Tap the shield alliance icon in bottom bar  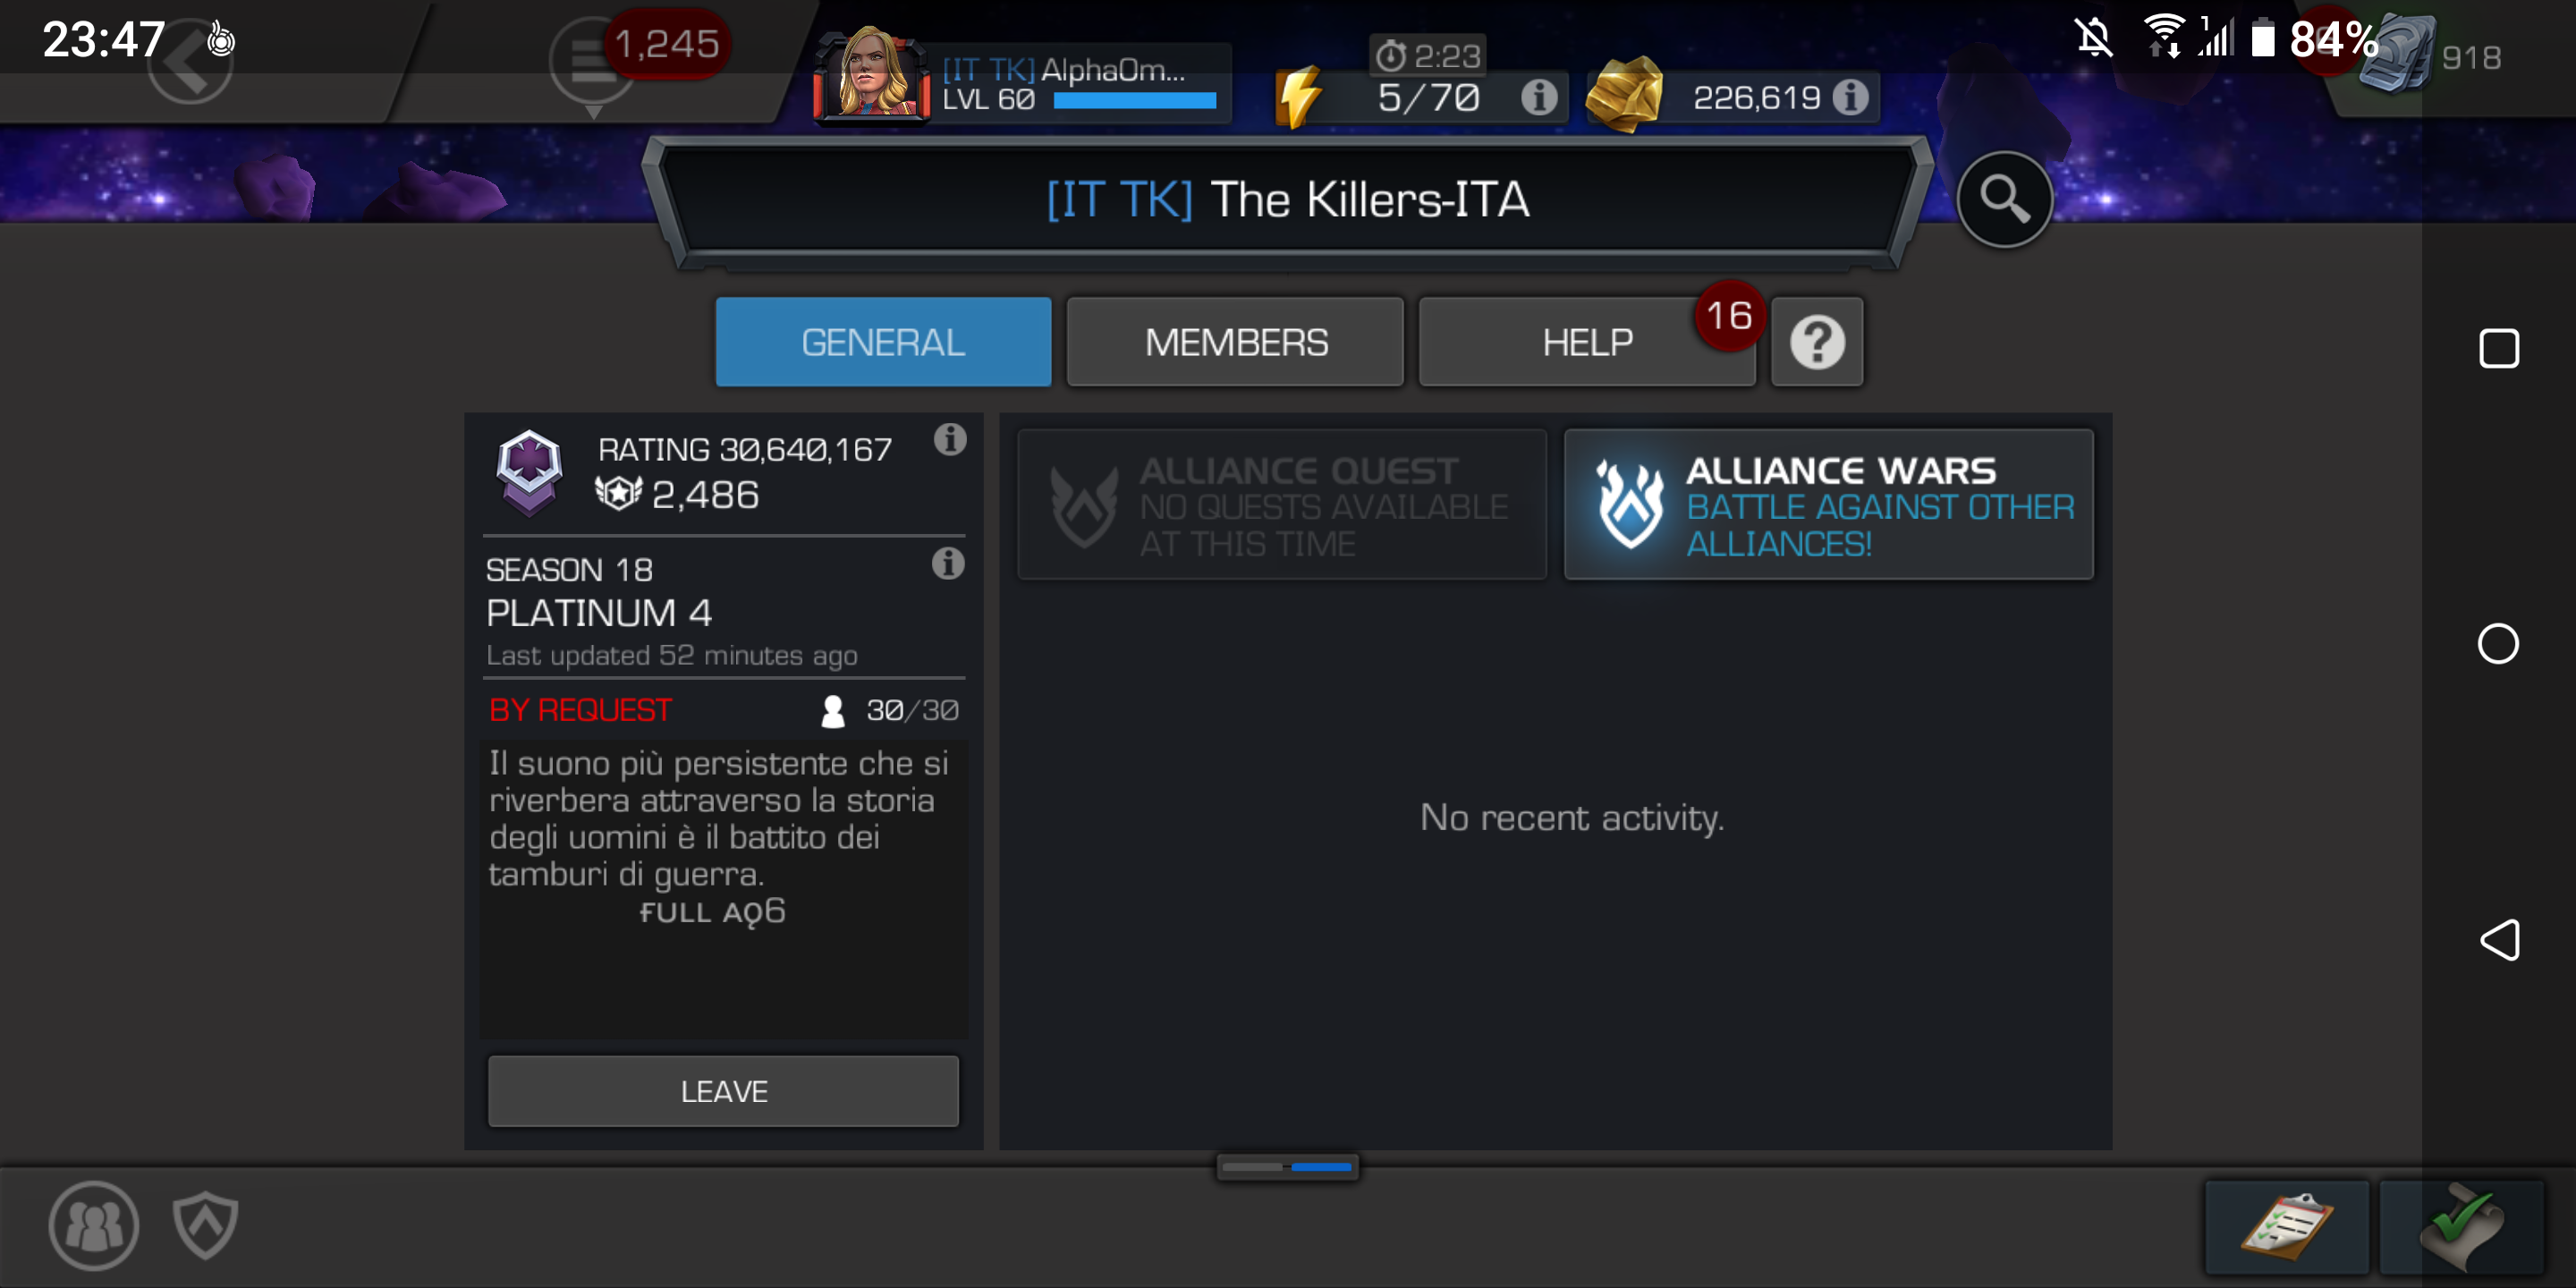(205, 1225)
